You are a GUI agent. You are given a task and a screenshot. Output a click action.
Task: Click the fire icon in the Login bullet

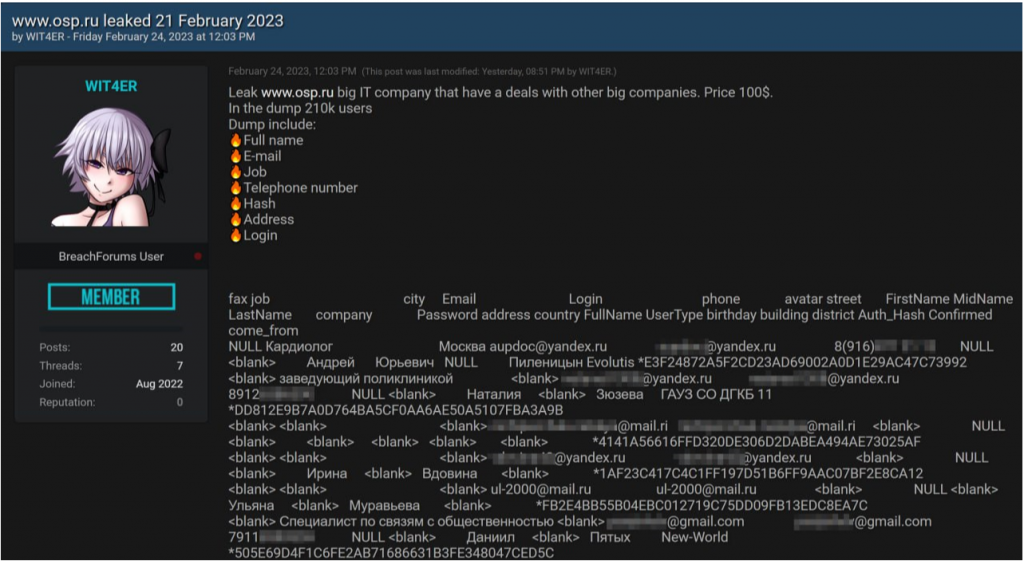(x=235, y=236)
